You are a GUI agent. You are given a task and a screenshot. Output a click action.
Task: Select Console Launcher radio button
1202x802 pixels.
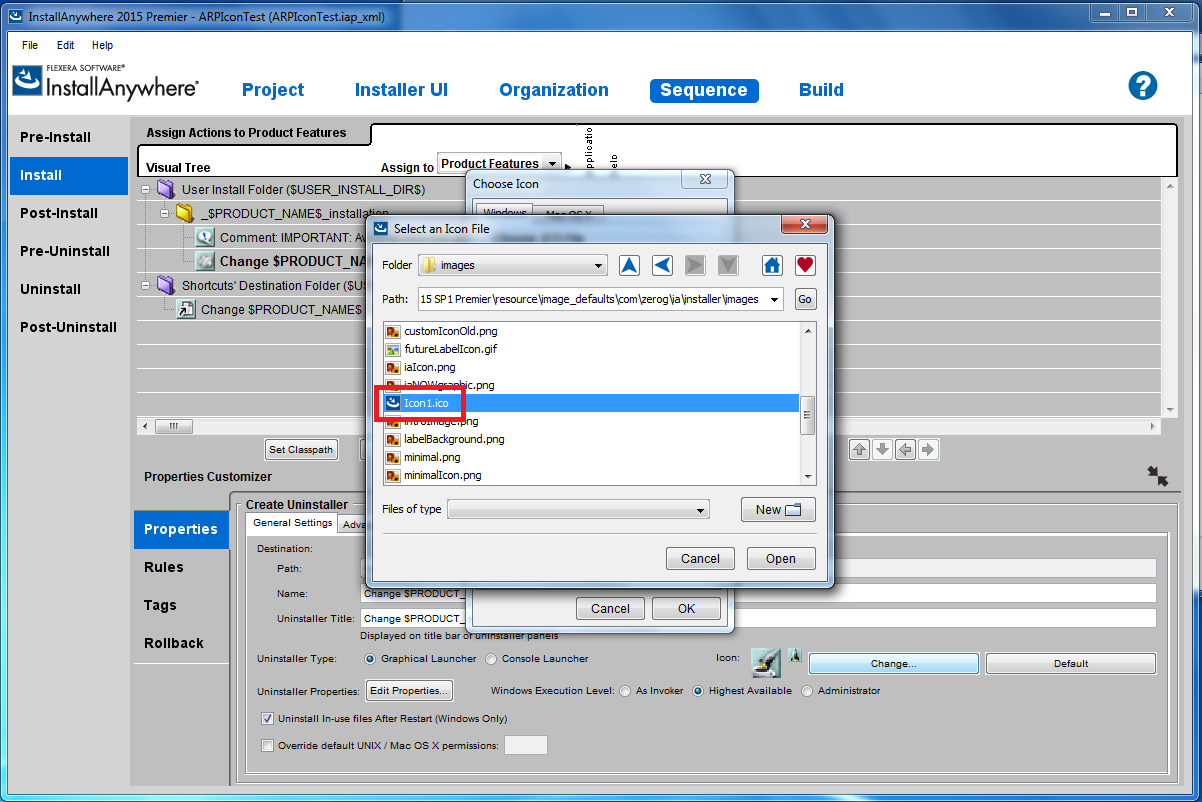pyautogui.click(x=491, y=659)
